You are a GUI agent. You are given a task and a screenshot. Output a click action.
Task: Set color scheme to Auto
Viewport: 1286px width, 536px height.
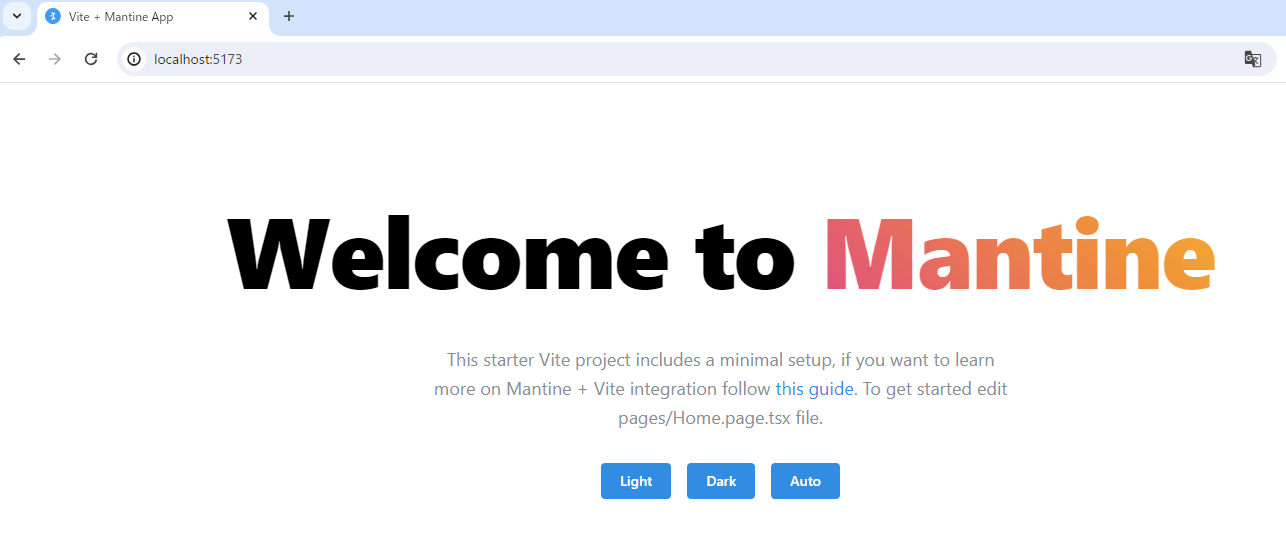(805, 481)
